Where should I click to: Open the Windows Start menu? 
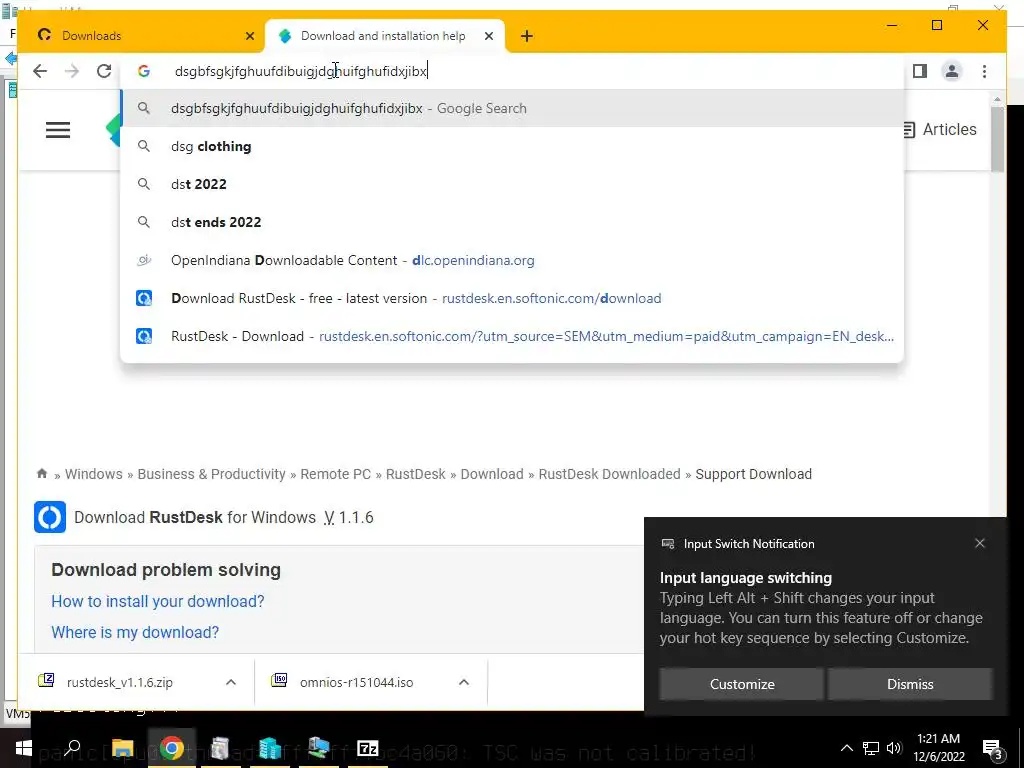(x=24, y=748)
